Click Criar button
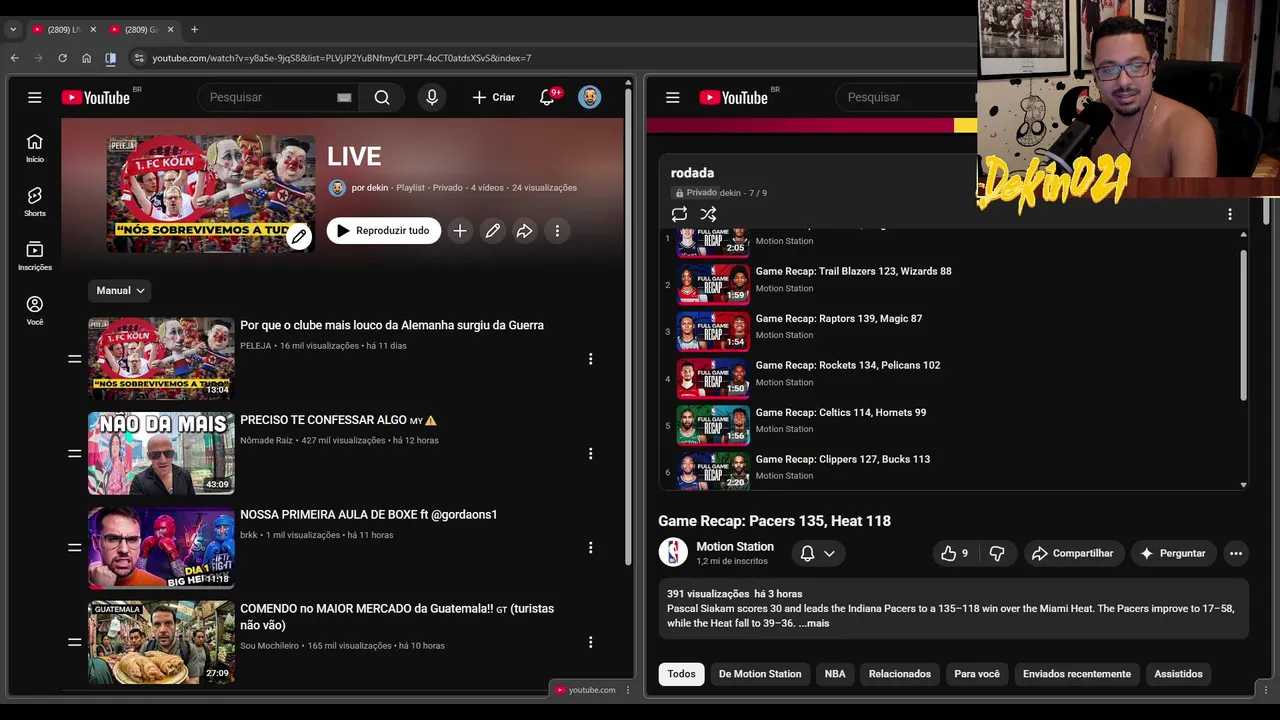 [494, 97]
